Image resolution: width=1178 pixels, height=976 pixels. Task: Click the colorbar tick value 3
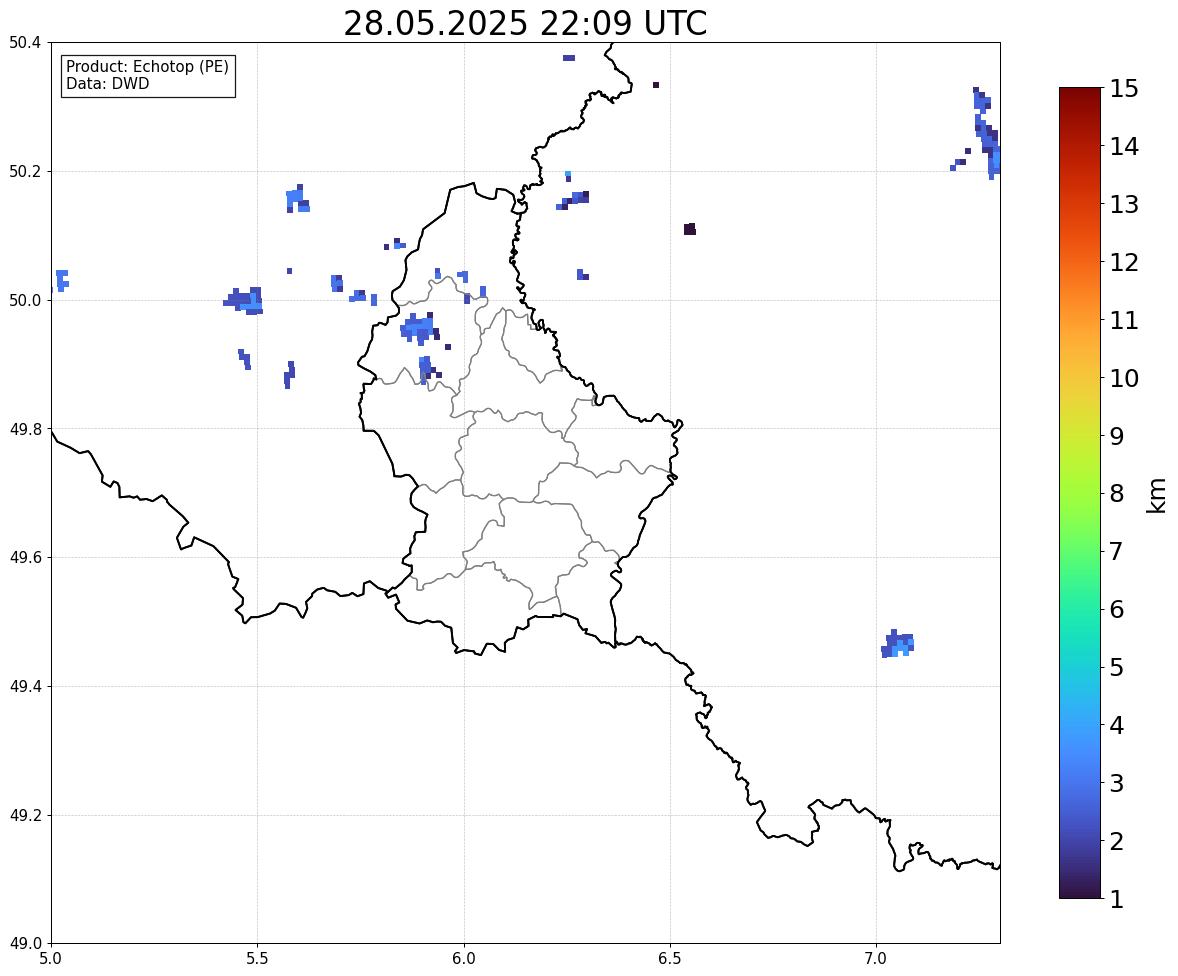[x=1117, y=783]
